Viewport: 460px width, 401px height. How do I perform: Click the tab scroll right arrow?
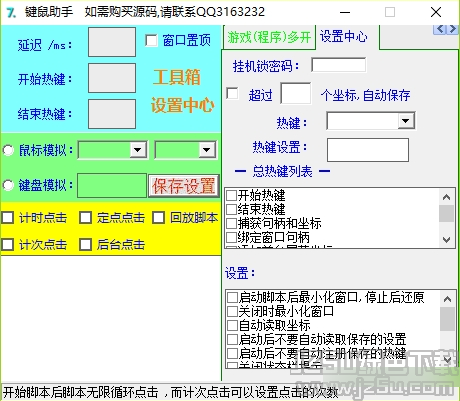tap(452, 29)
